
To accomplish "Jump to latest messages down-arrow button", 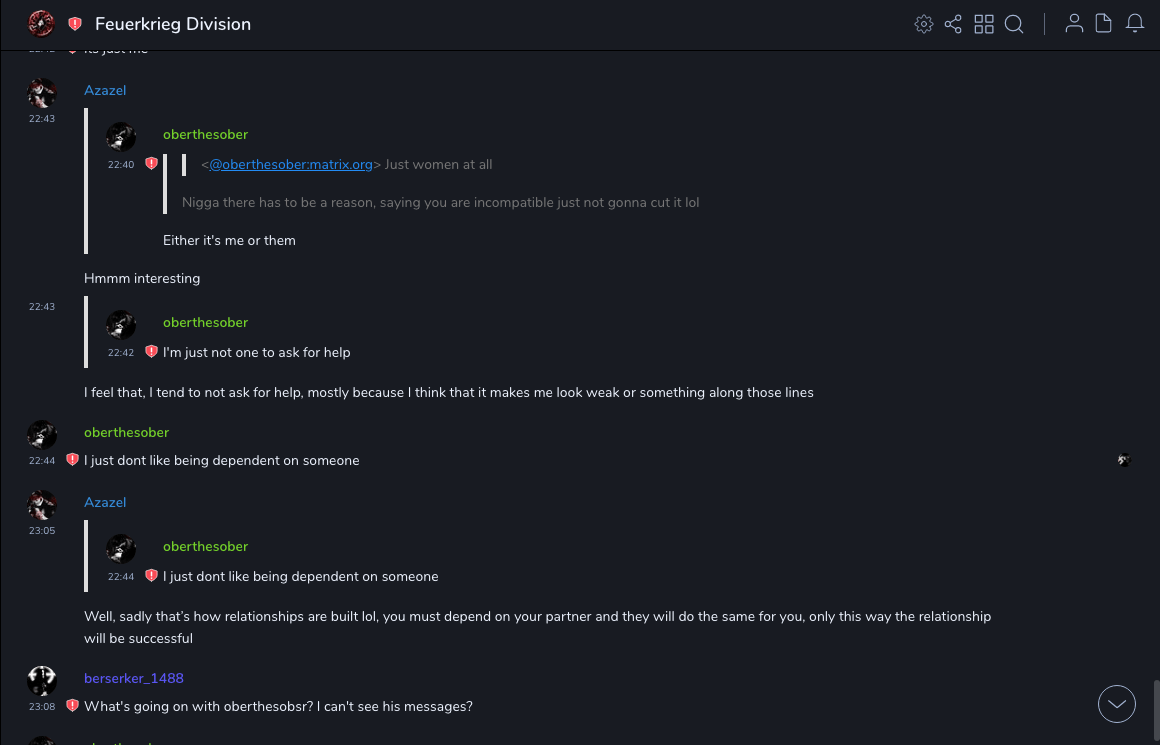I will pyautogui.click(x=1117, y=704).
